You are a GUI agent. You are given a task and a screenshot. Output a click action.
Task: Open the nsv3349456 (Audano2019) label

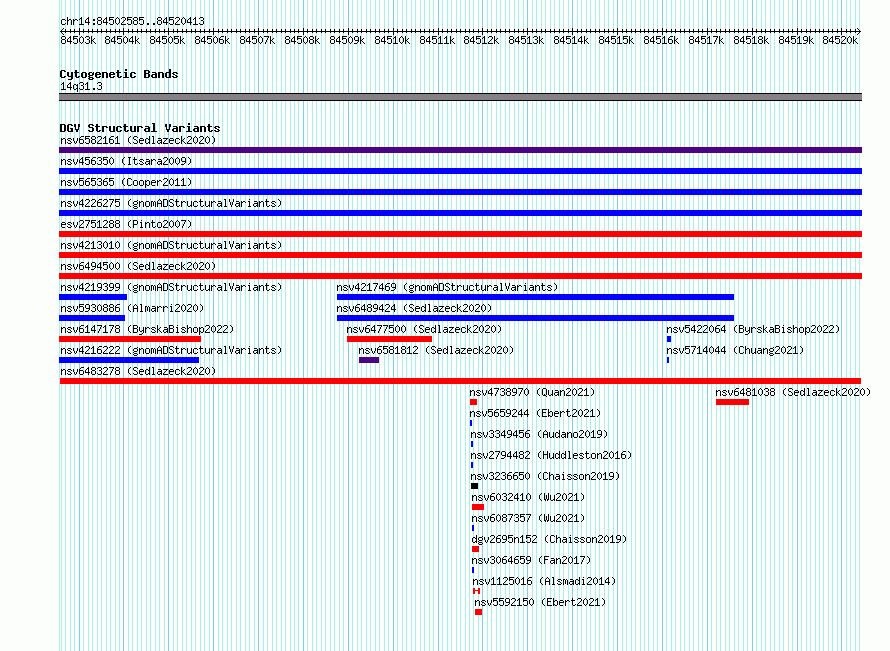click(x=539, y=434)
